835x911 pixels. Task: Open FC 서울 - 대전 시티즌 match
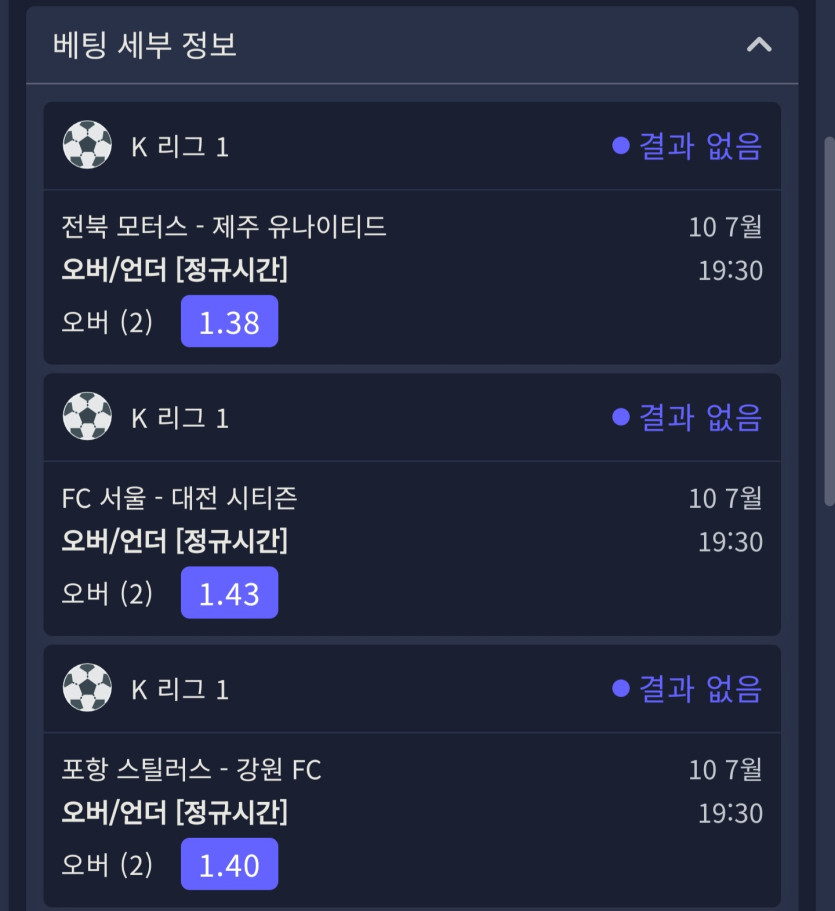[x=179, y=498]
